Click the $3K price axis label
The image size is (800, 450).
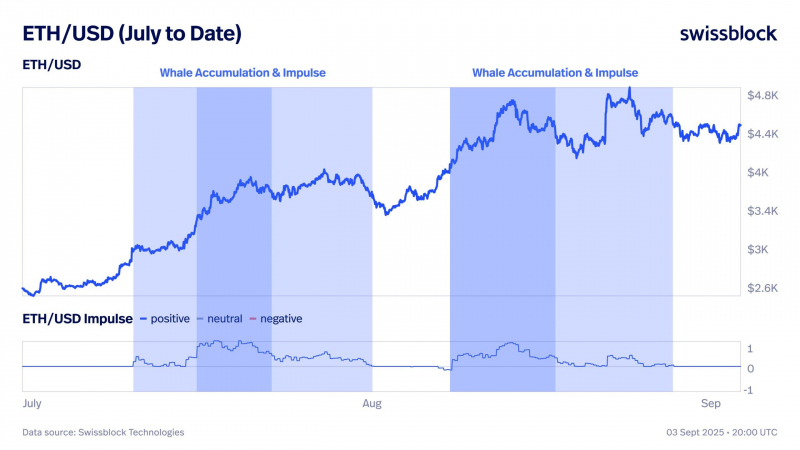[x=758, y=249]
